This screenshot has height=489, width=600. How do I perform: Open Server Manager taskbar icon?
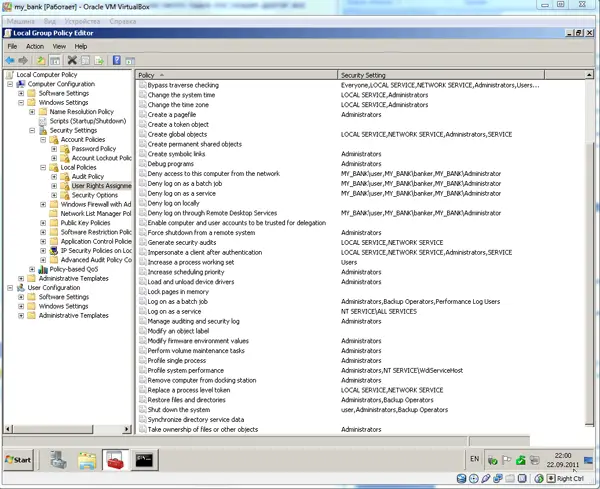point(58,460)
